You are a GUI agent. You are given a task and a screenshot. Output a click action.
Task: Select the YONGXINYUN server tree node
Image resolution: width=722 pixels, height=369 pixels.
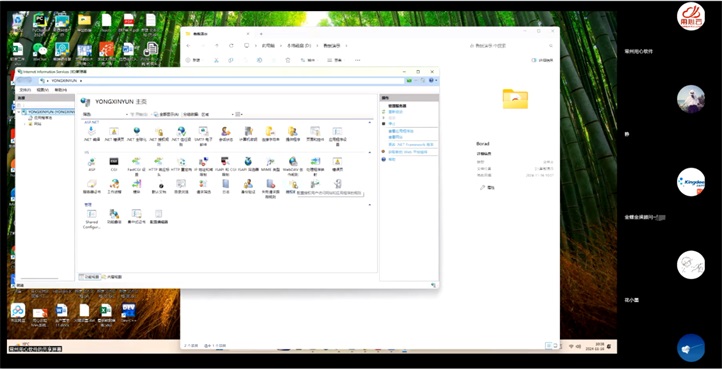click(48, 112)
